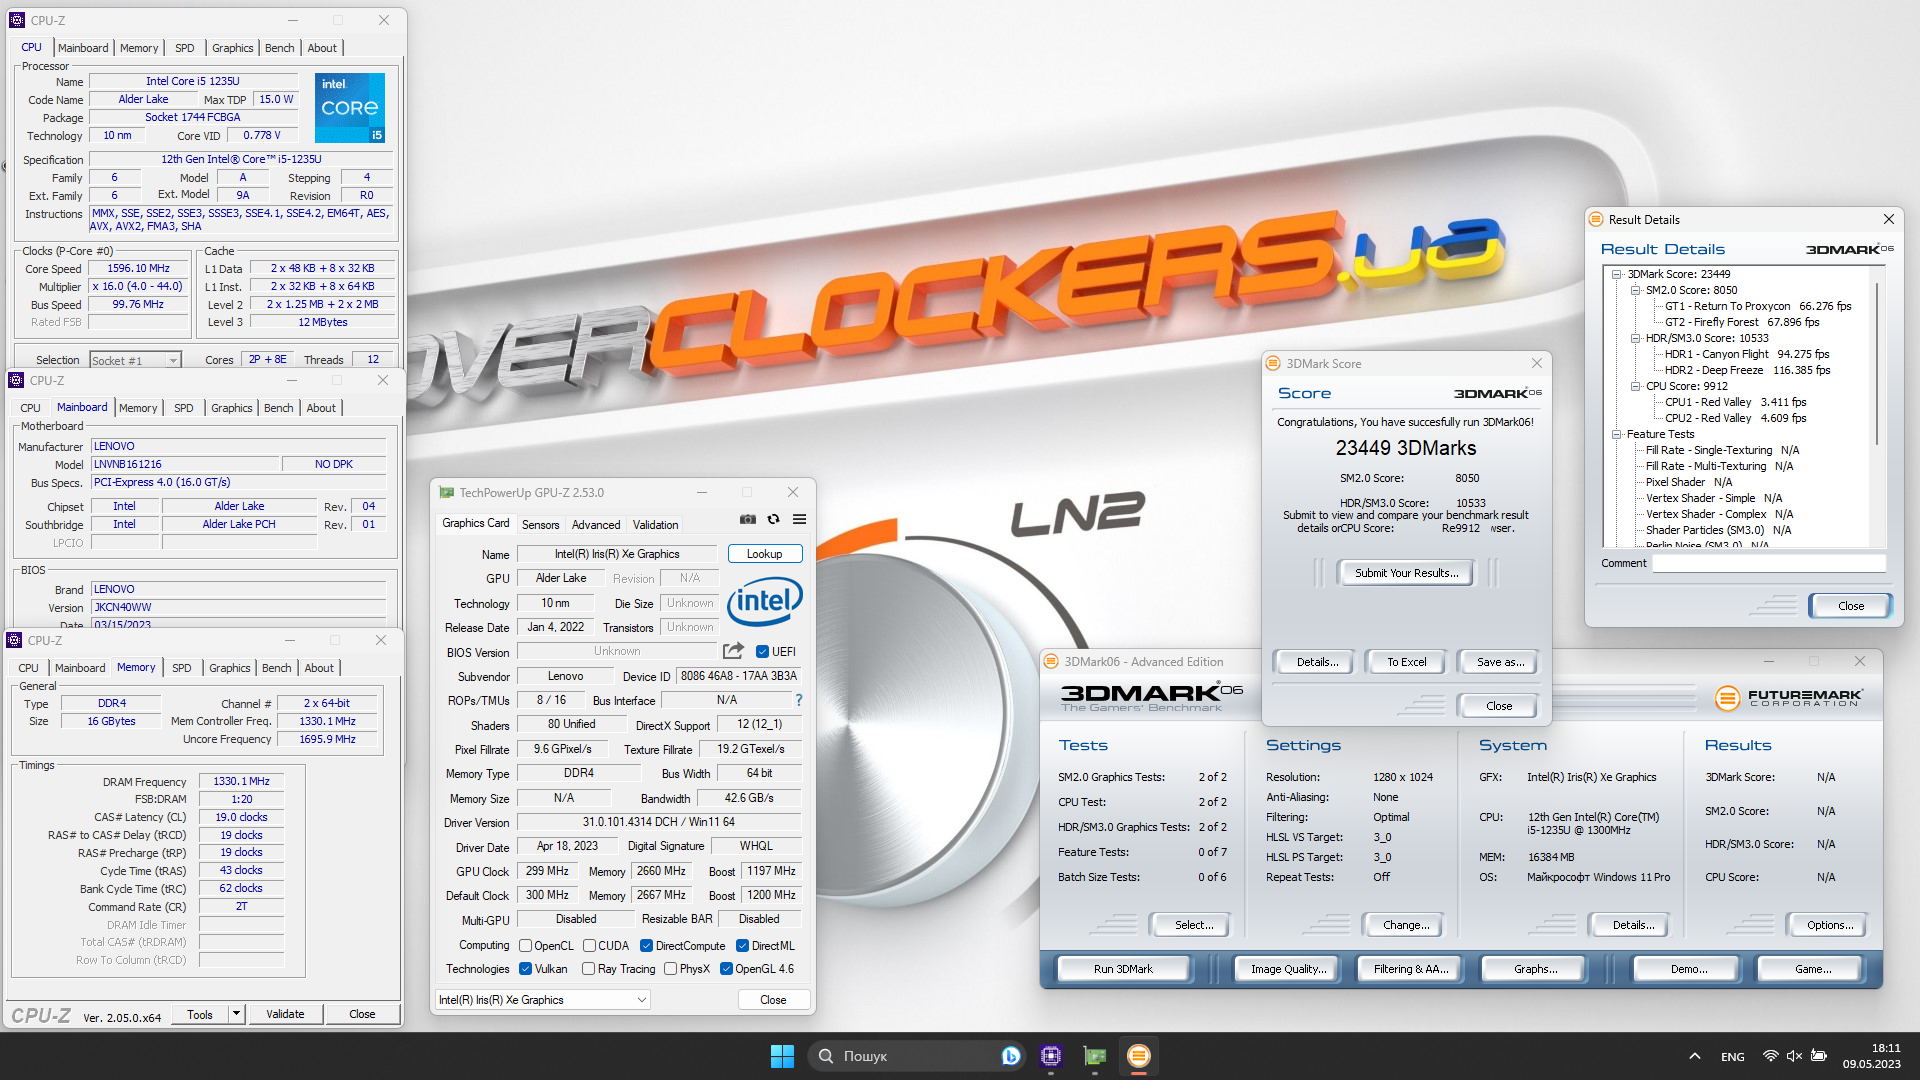Image resolution: width=1920 pixels, height=1080 pixels.
Task: Click the battery tray icon
Action: 1819,1056
